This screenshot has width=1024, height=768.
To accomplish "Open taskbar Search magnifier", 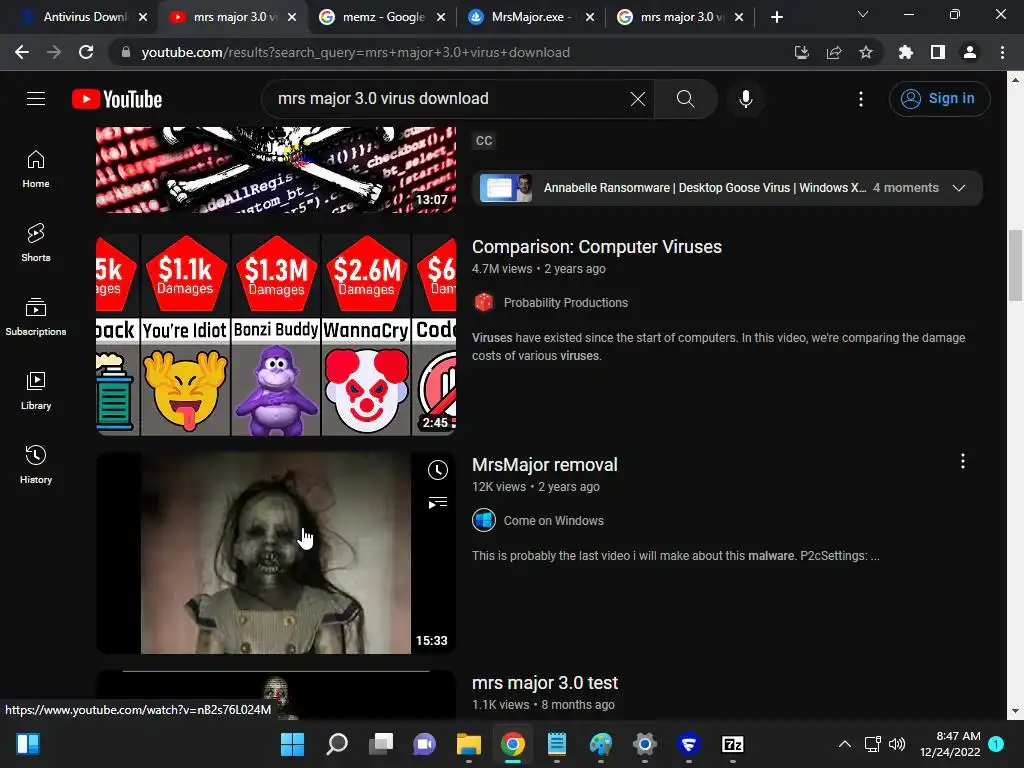I will [336, 744].
